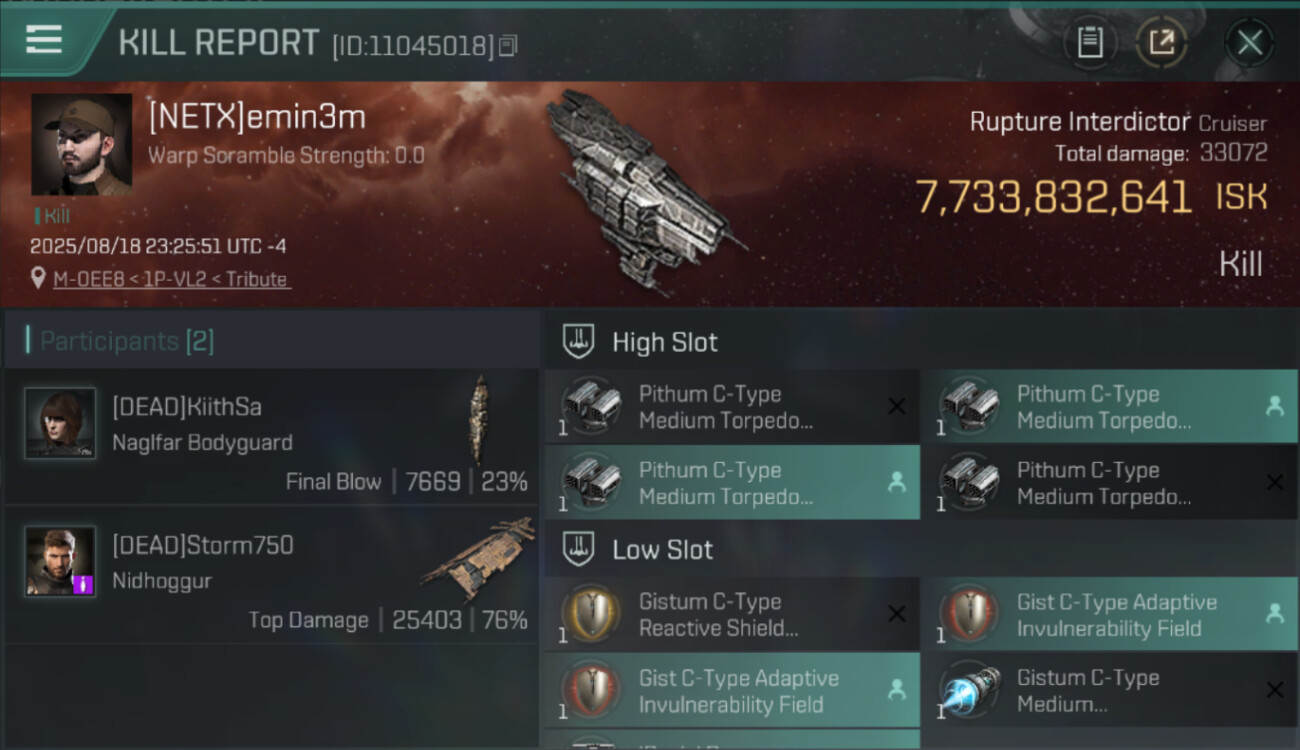This screenshot has height=750, width=1300.
Task: View the Nidhoggur ship icon
Action: tap(478, 559)
